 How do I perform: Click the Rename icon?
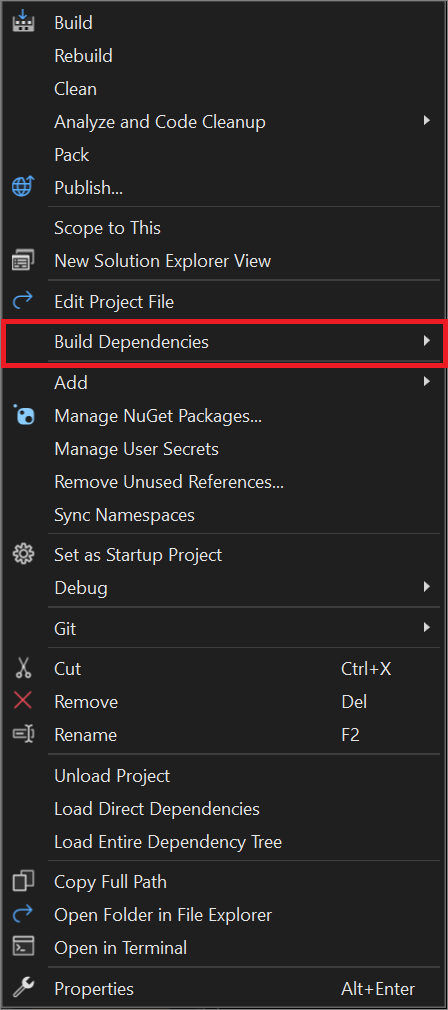[x=24, y=734]
